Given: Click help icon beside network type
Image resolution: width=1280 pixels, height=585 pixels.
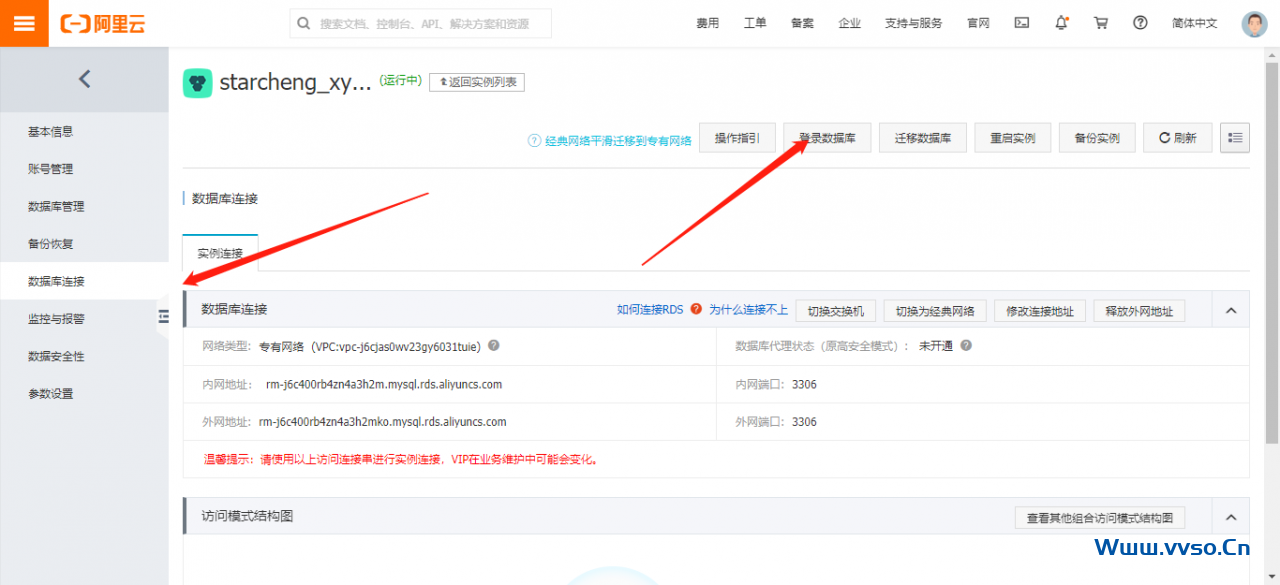Looking at the screenshot, I should pos(494,346).
